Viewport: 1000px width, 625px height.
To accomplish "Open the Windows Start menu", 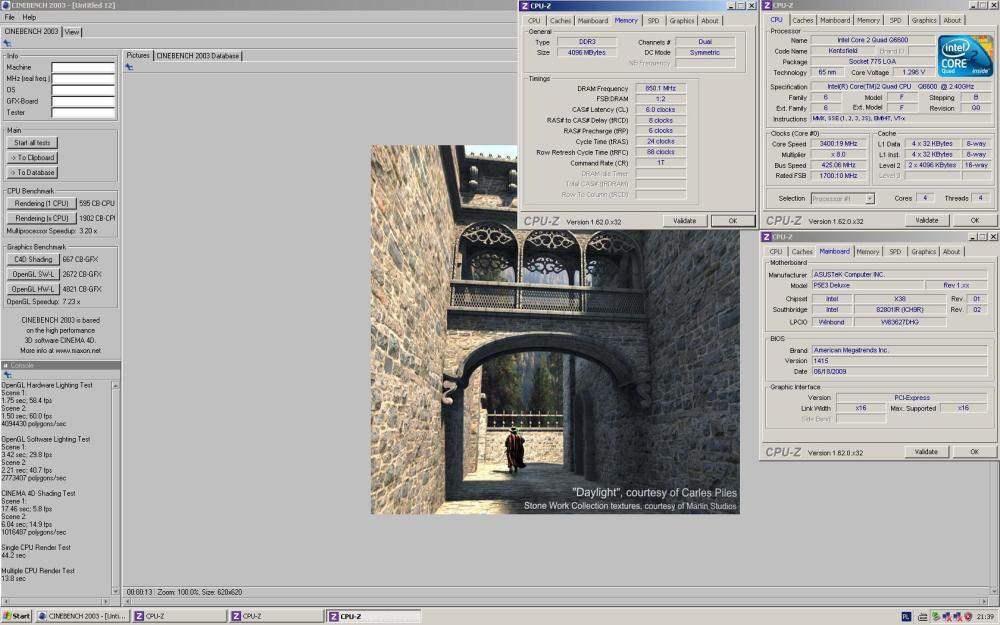I will click(x=17, y=616).
